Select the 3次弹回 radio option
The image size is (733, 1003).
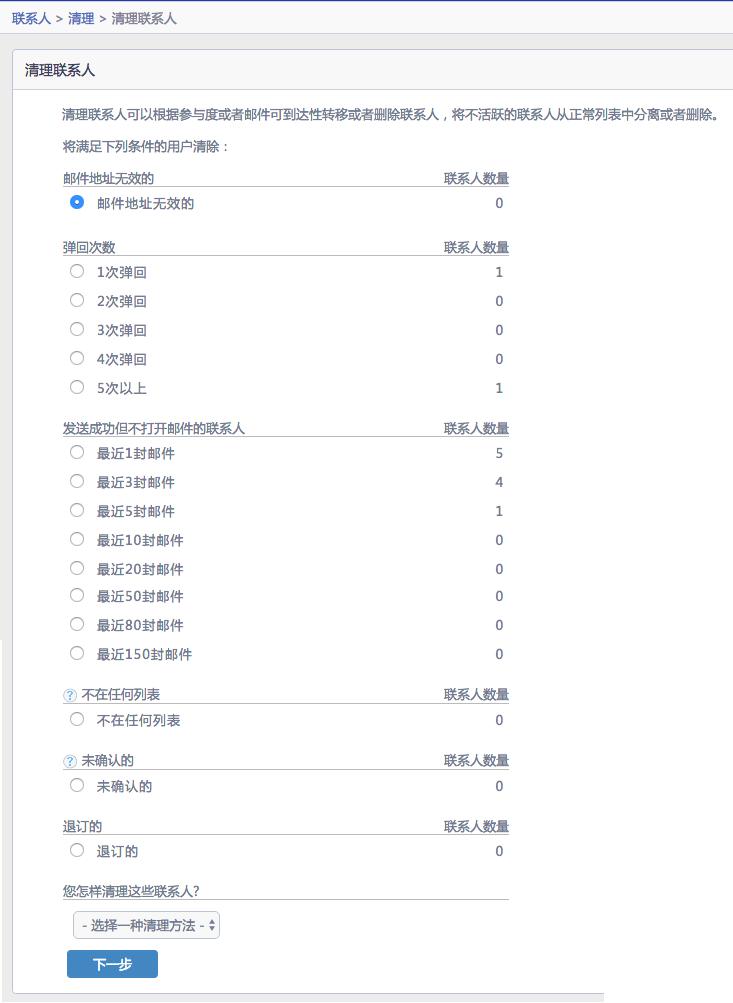[77, 329]
